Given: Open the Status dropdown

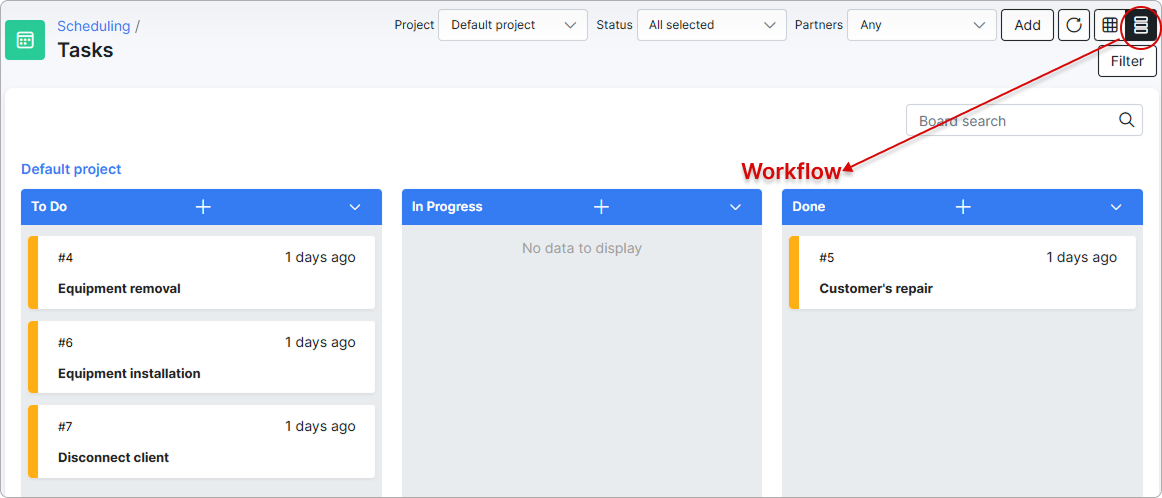Looking at the screenshot, I should (x=711, y=25).
